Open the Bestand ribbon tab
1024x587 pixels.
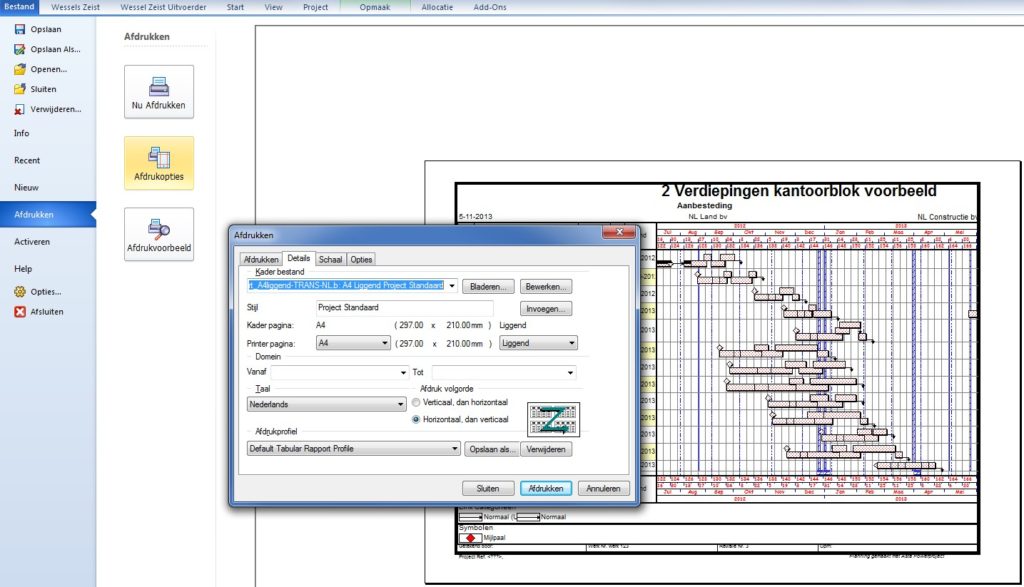pos(19,7)
